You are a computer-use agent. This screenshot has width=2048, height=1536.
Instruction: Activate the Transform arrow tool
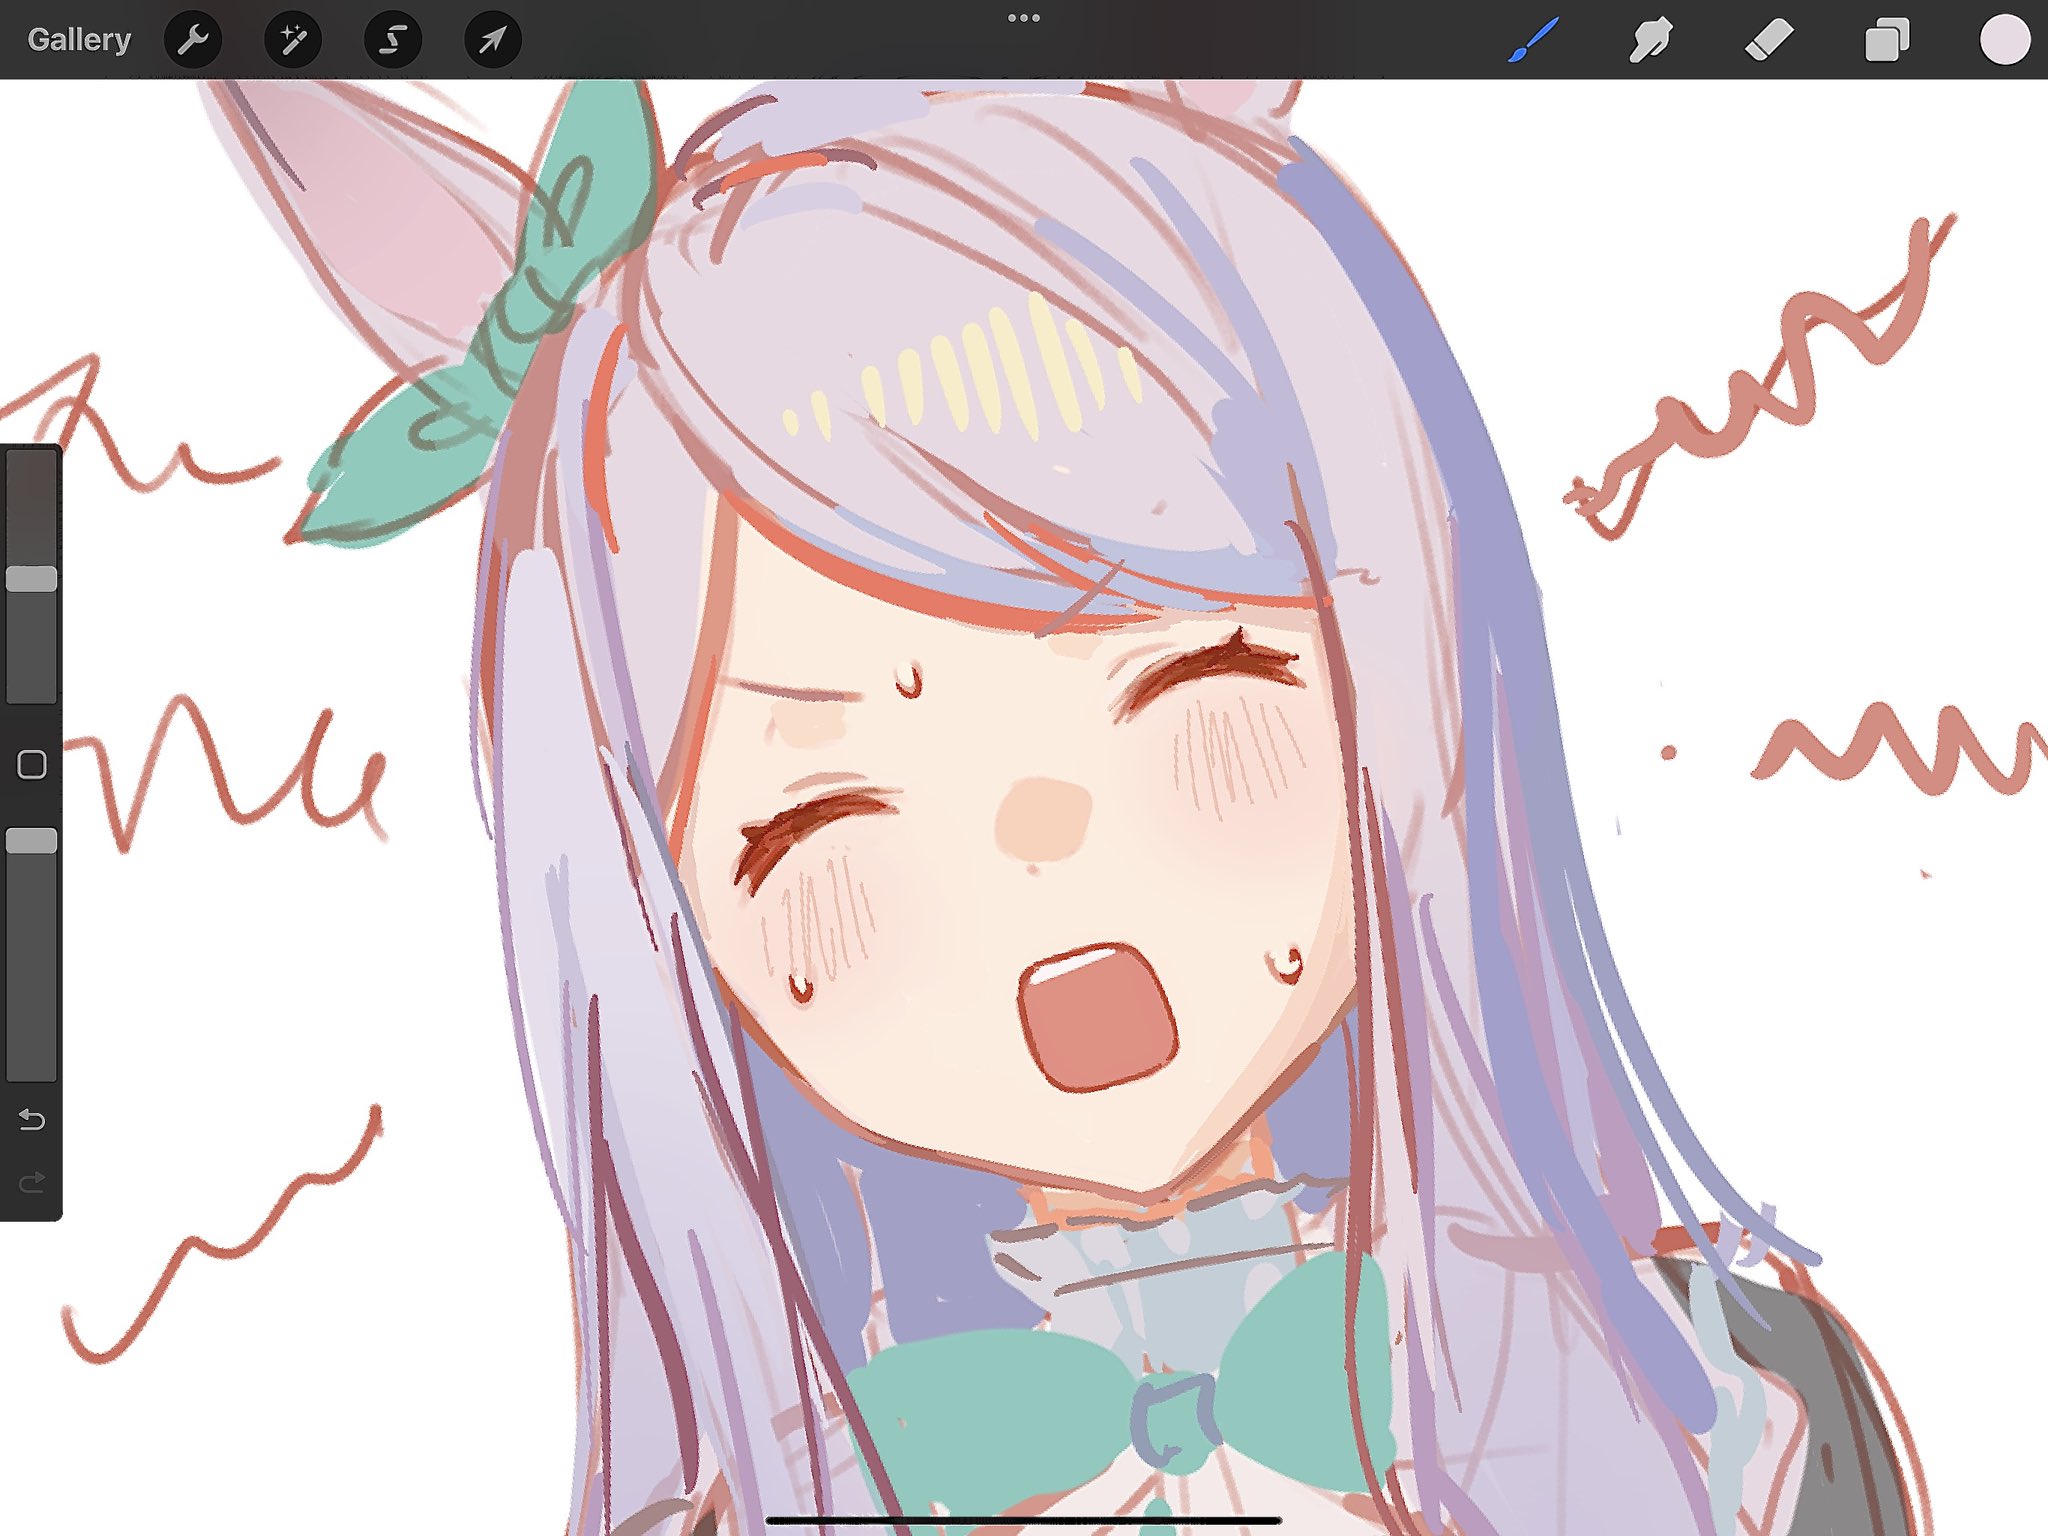[x=492, y=40]
